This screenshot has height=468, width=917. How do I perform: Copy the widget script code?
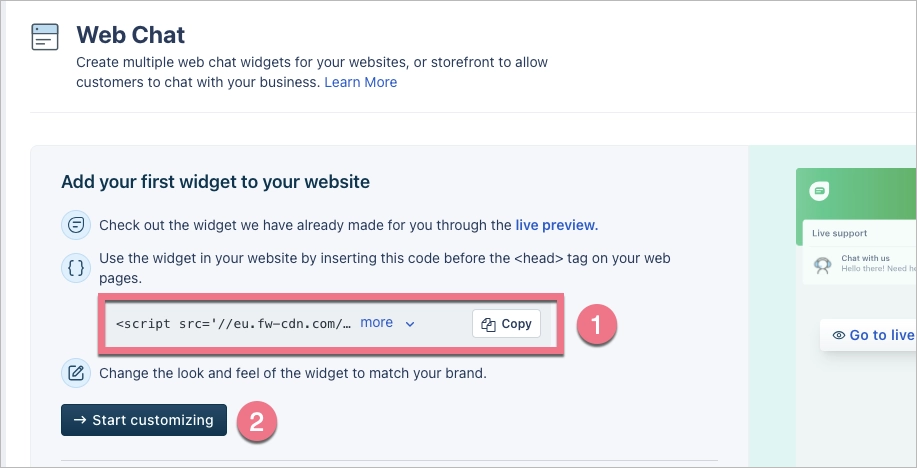click(506, 324)
